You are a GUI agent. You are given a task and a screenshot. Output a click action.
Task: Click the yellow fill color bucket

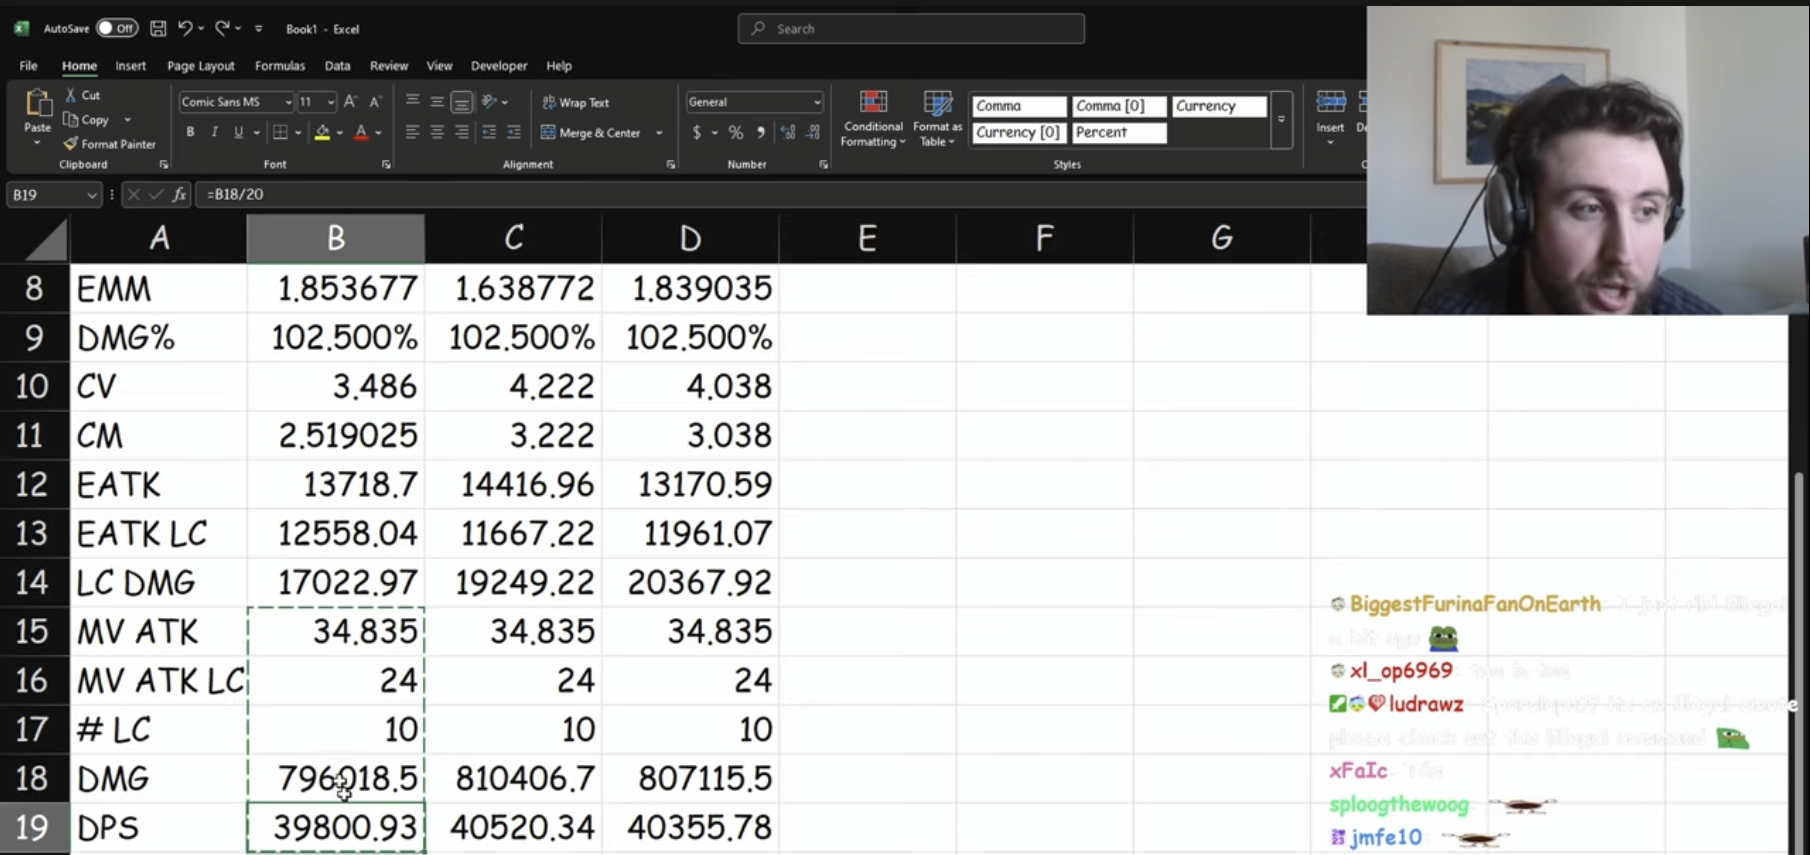[322, 132]
